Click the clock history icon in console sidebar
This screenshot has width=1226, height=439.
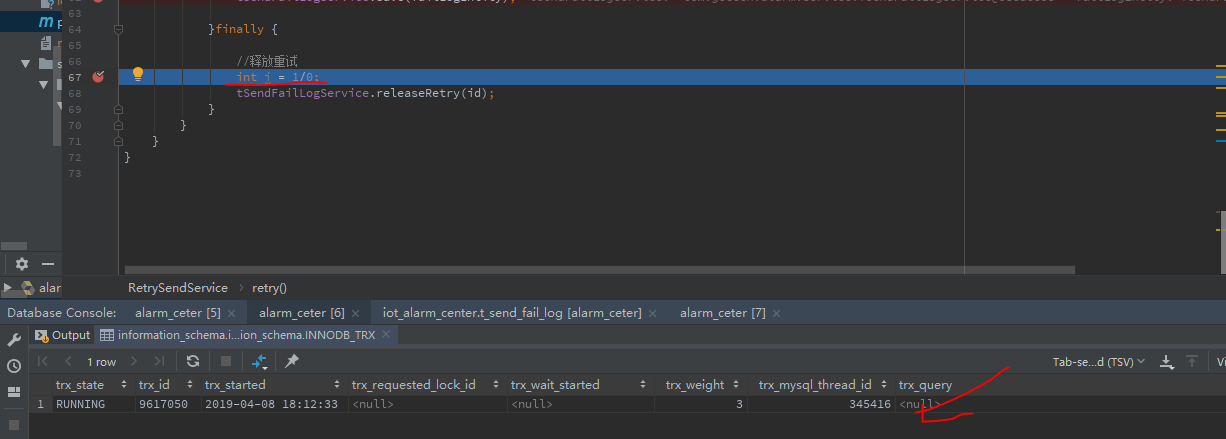point(14,366)
